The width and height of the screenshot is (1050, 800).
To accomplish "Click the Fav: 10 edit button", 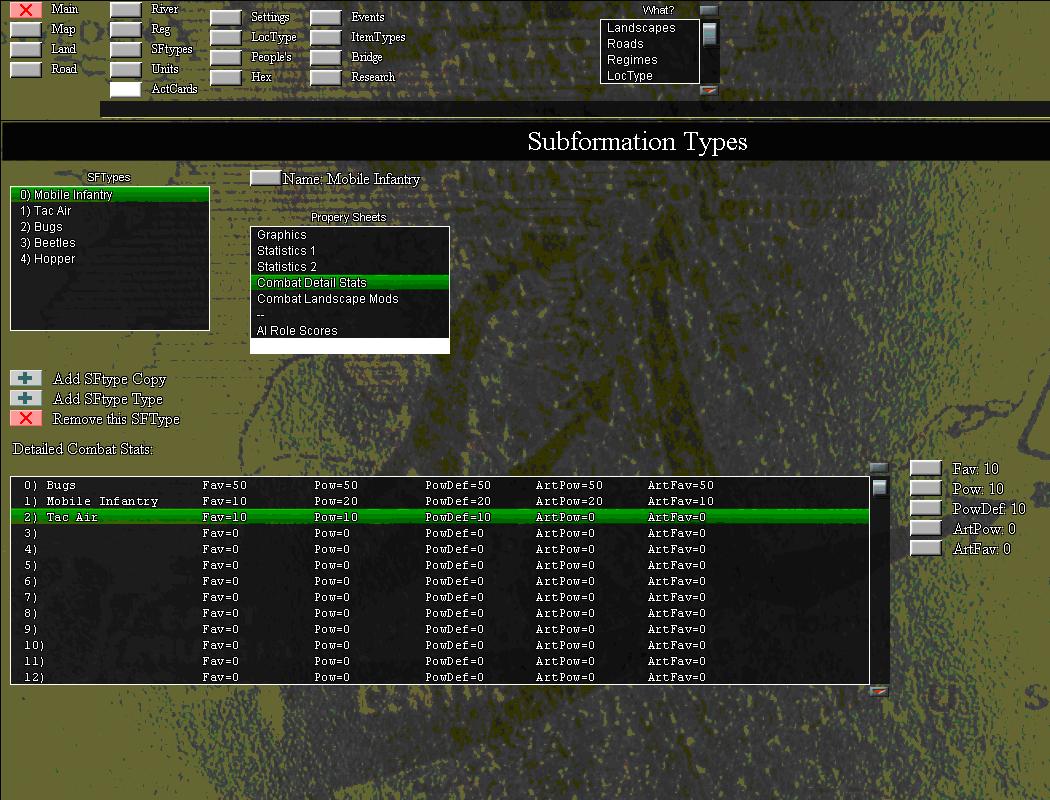I will 926,468.
